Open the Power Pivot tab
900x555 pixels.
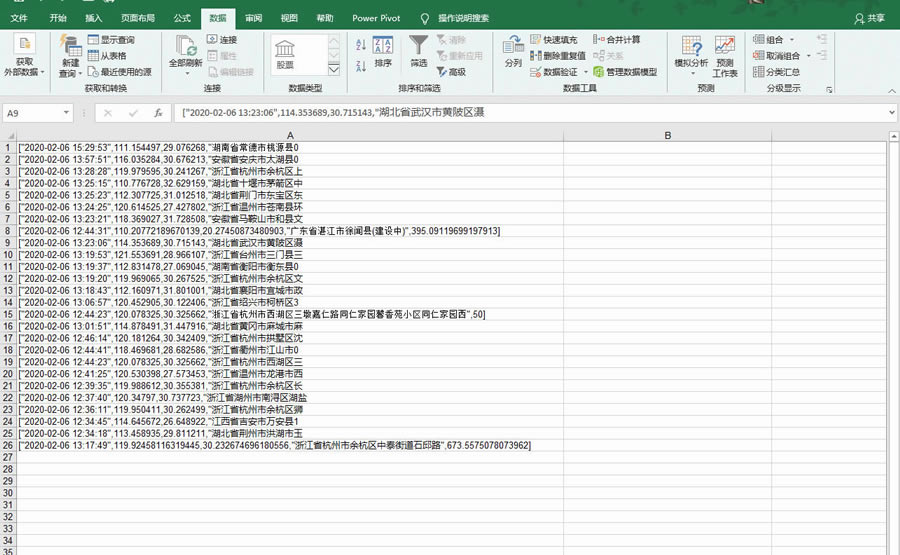(376, 18)
